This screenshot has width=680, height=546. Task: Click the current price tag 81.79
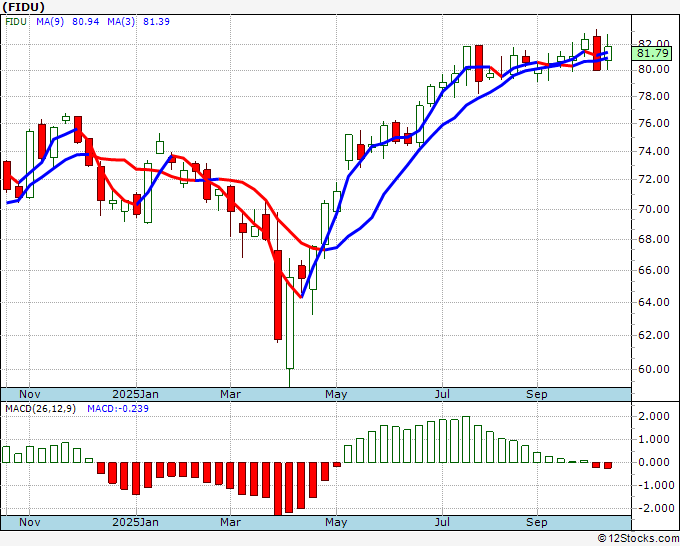[x=652, y=53]
